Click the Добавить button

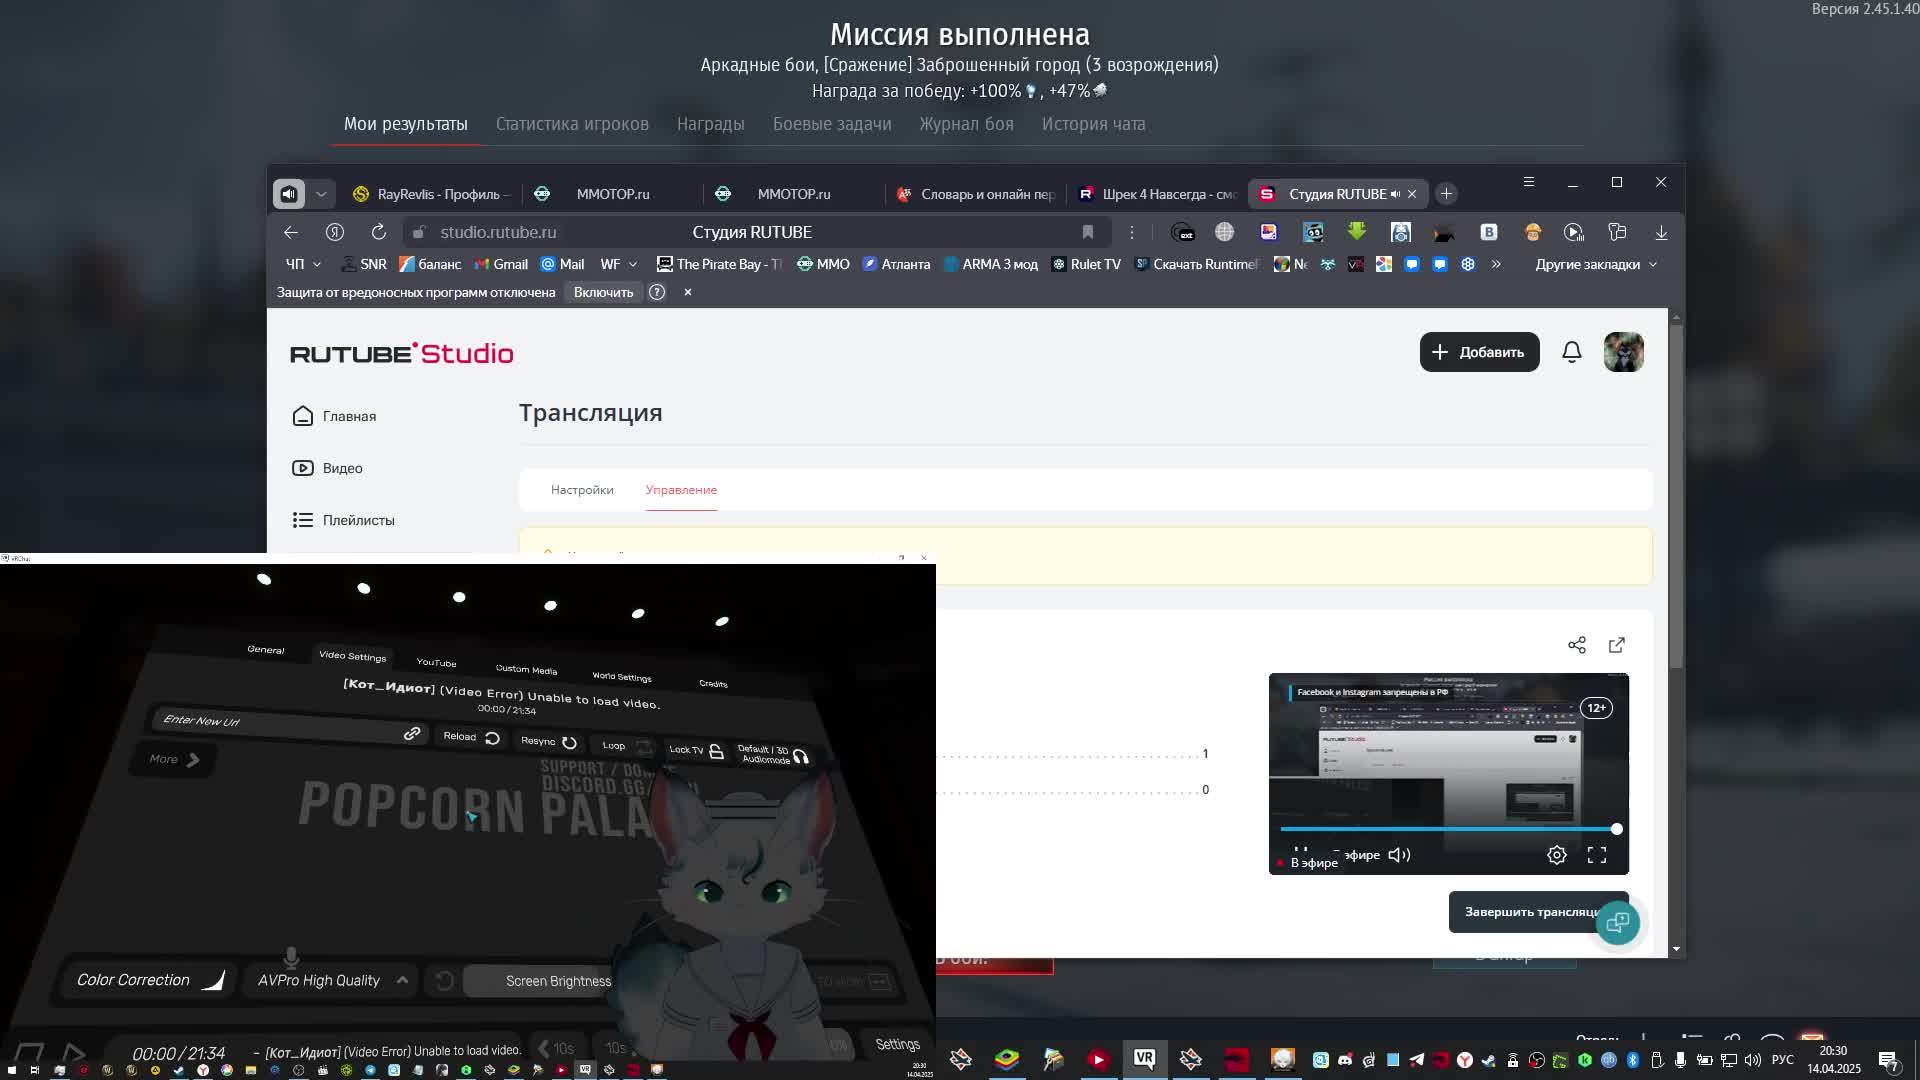1479,352
